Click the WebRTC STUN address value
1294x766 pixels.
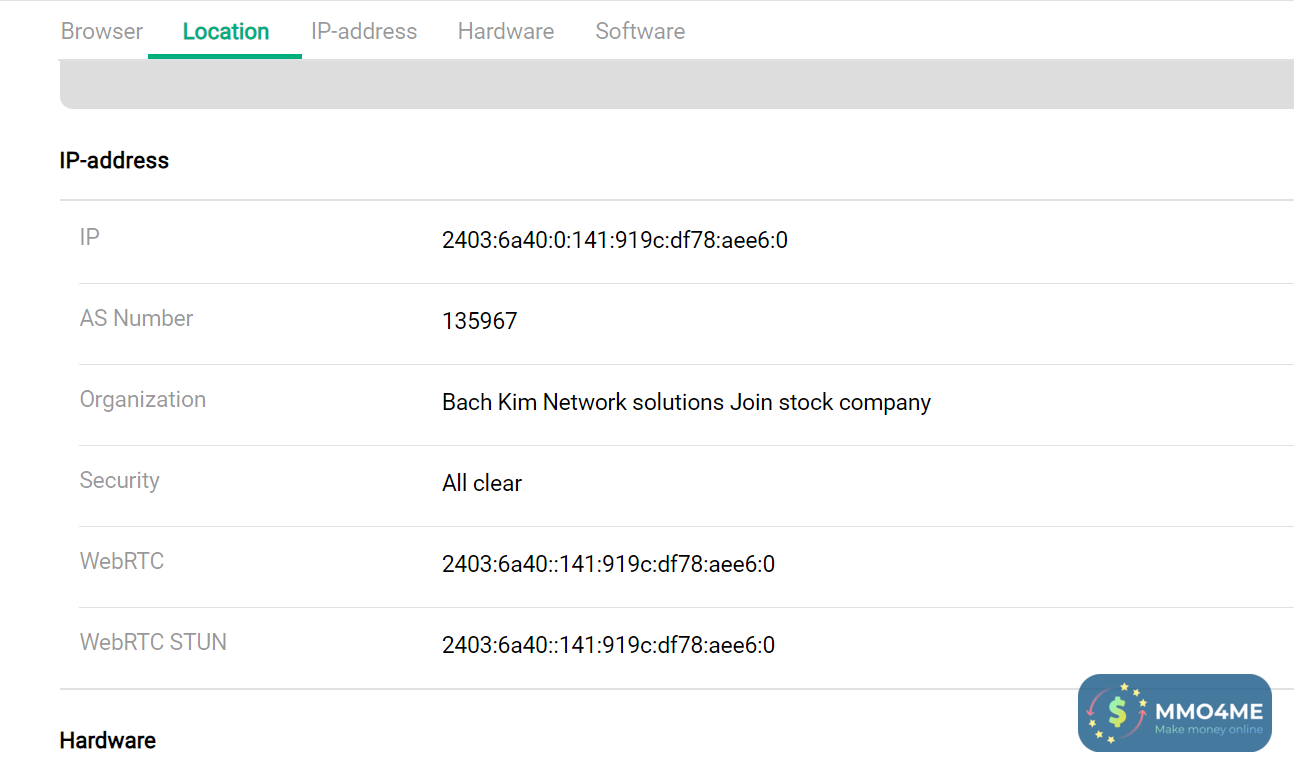pyautogui.click(x=608, y=645)
